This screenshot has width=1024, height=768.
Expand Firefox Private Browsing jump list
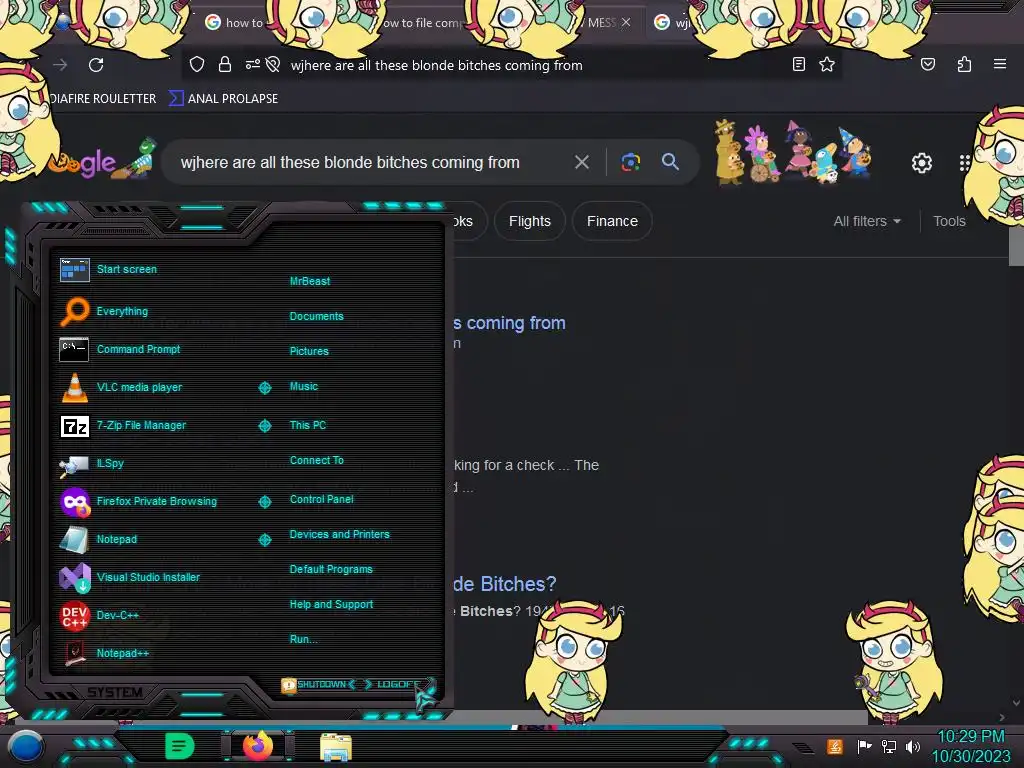[x=264, y=502]
